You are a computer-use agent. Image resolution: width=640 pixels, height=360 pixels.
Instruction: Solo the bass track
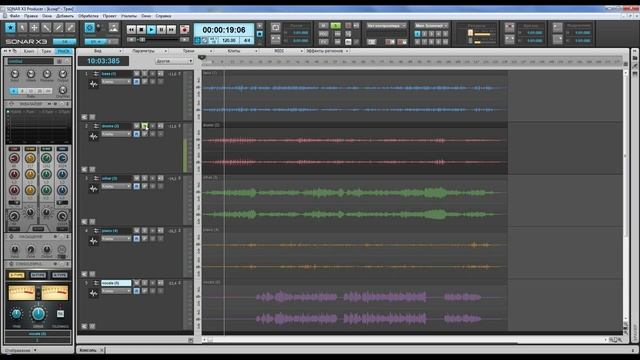144,73
